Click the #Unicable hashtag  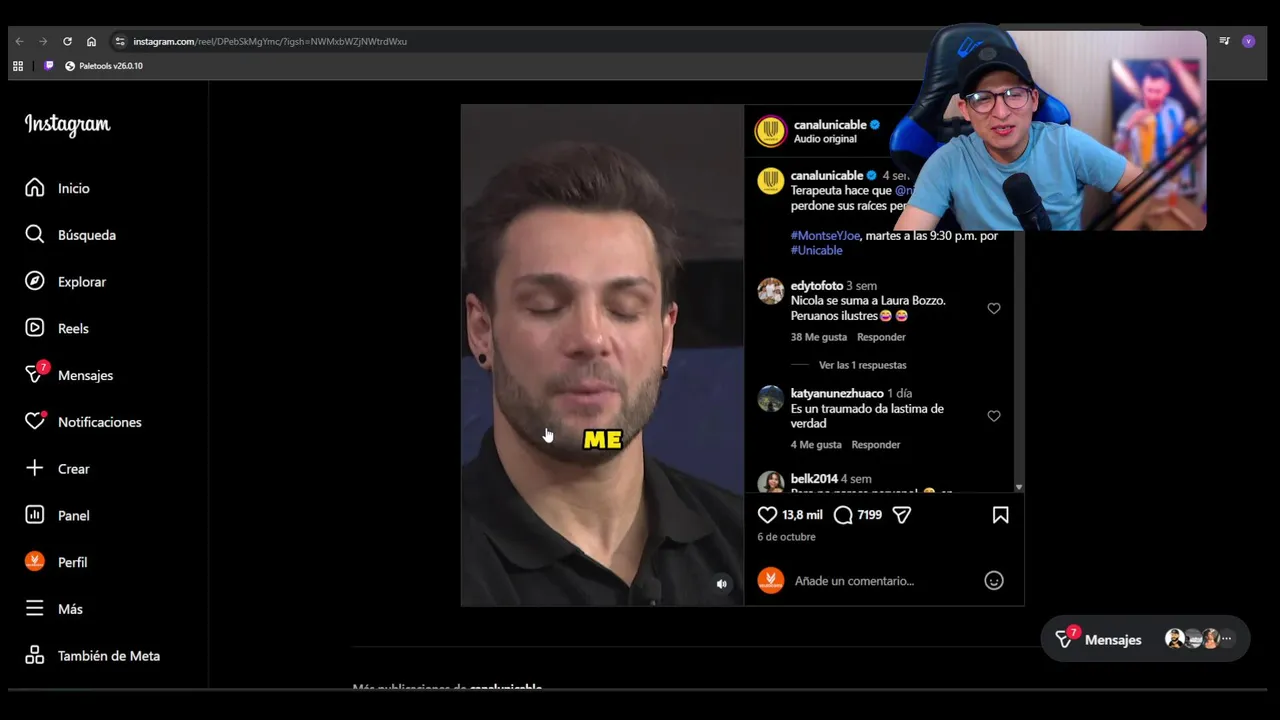(x=816, y=251)
